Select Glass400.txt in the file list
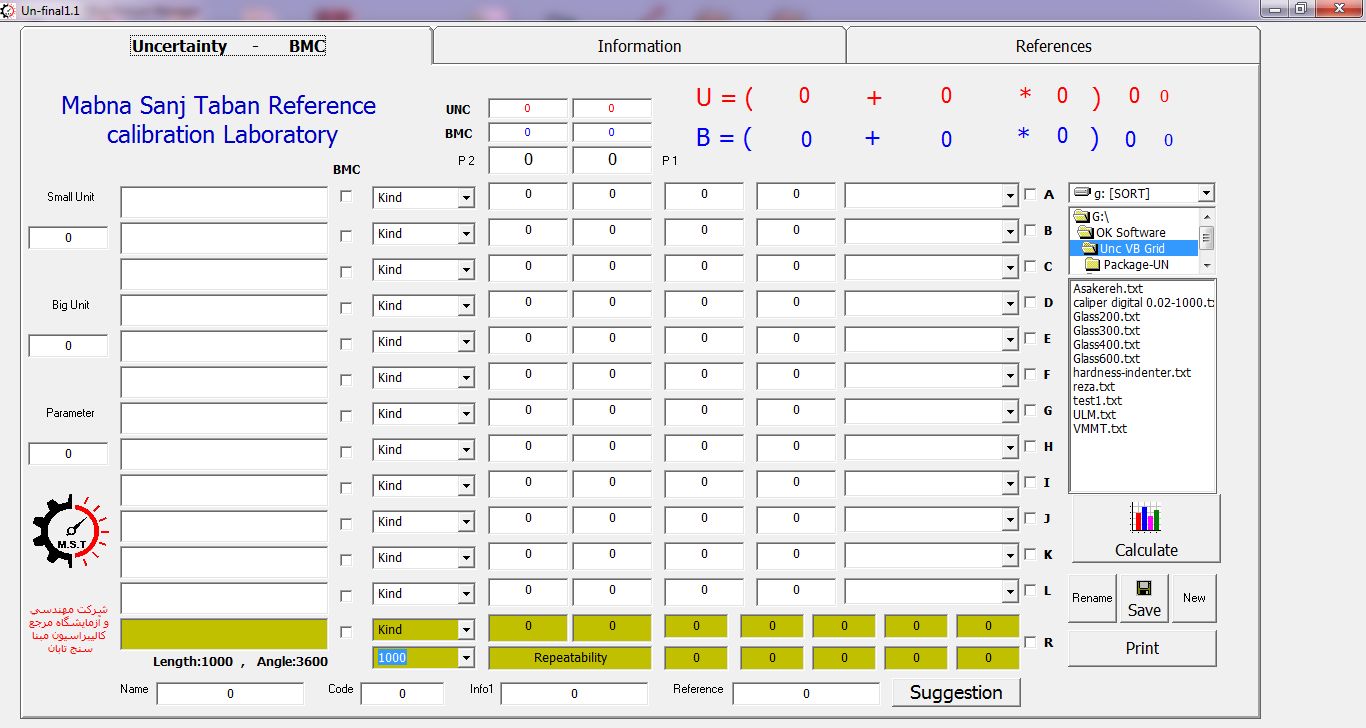 coord(1106,345)
